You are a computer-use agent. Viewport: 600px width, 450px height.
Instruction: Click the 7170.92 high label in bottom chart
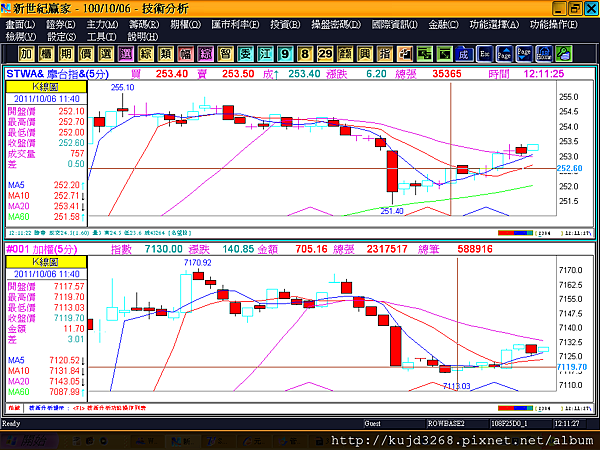[x=197, y=262]
